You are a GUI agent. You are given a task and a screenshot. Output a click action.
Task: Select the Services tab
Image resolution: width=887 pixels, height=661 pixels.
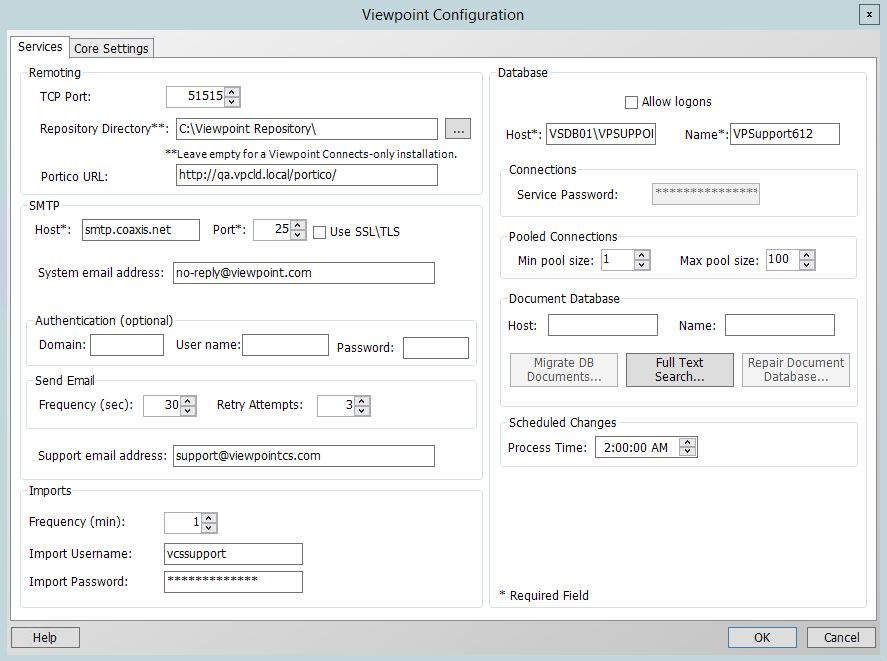[40, 46]
